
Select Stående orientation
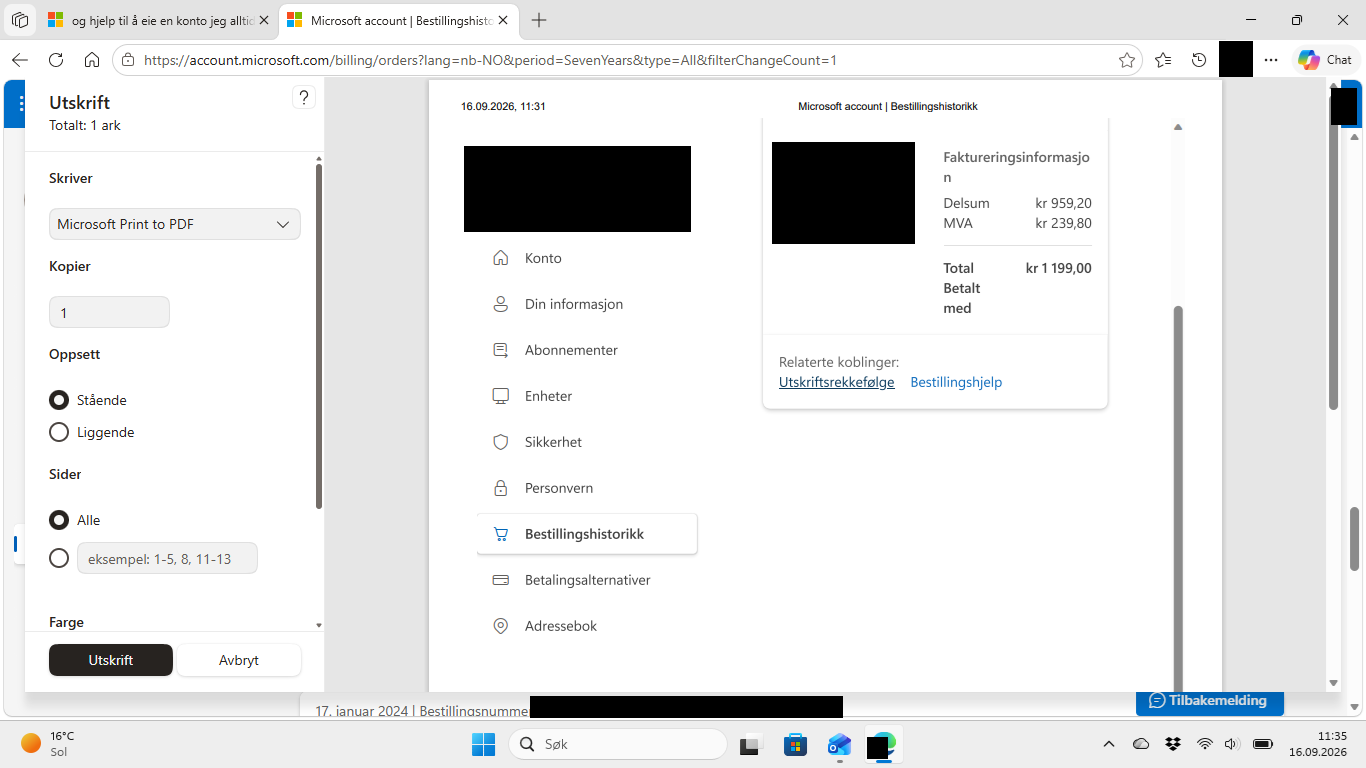(59, 400)
